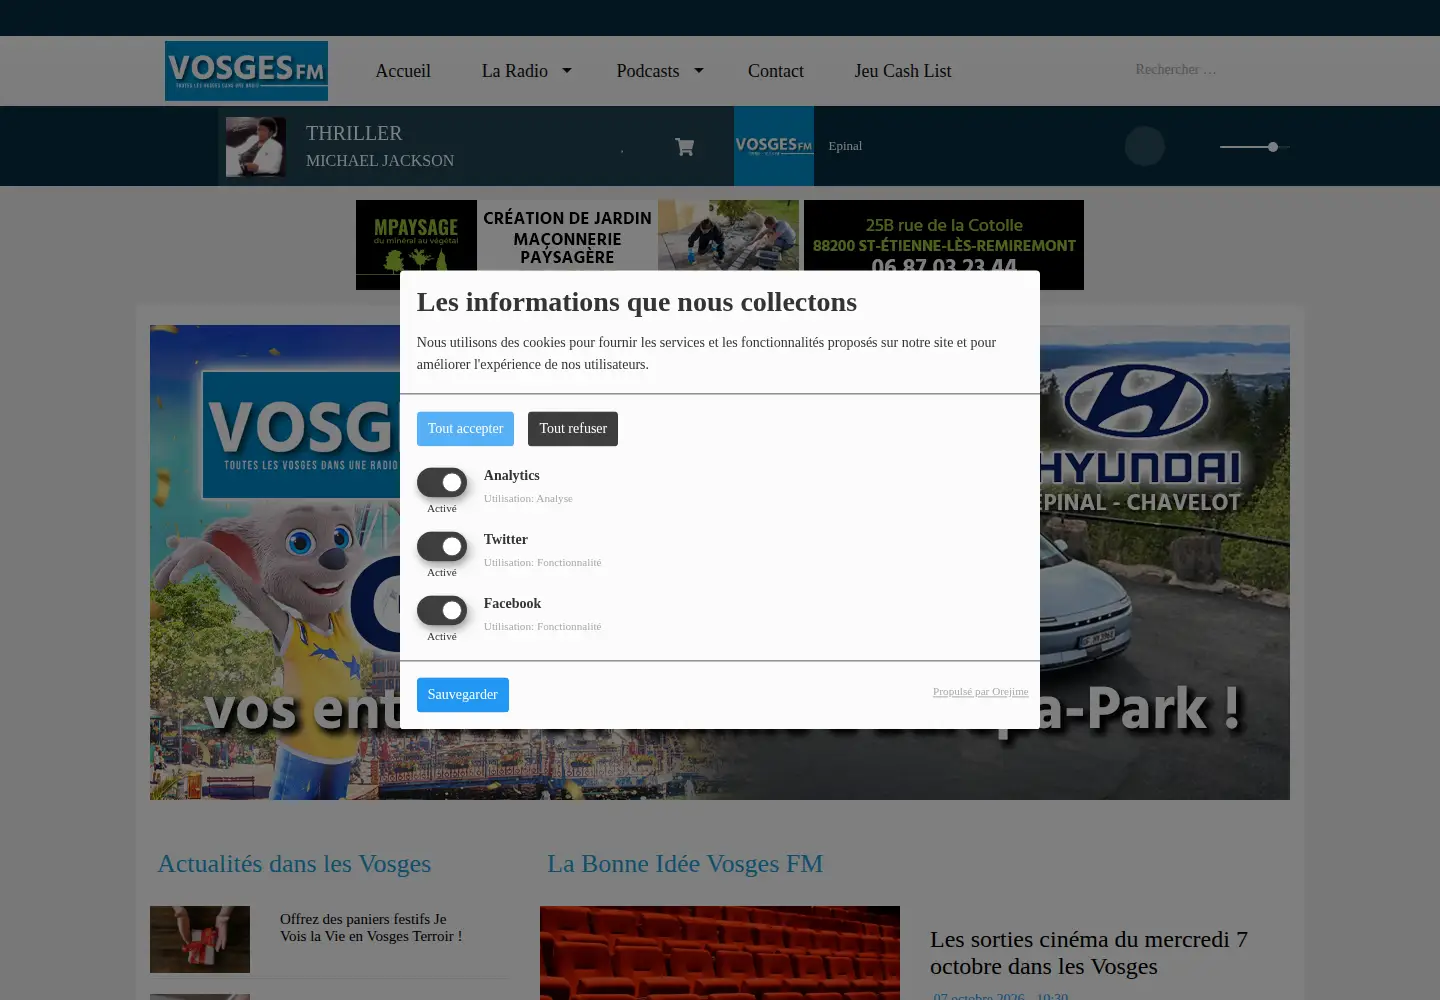Open the MPaysage banner advertisement
This screenshot has height=1000, width=1440.
coord(720,245)
